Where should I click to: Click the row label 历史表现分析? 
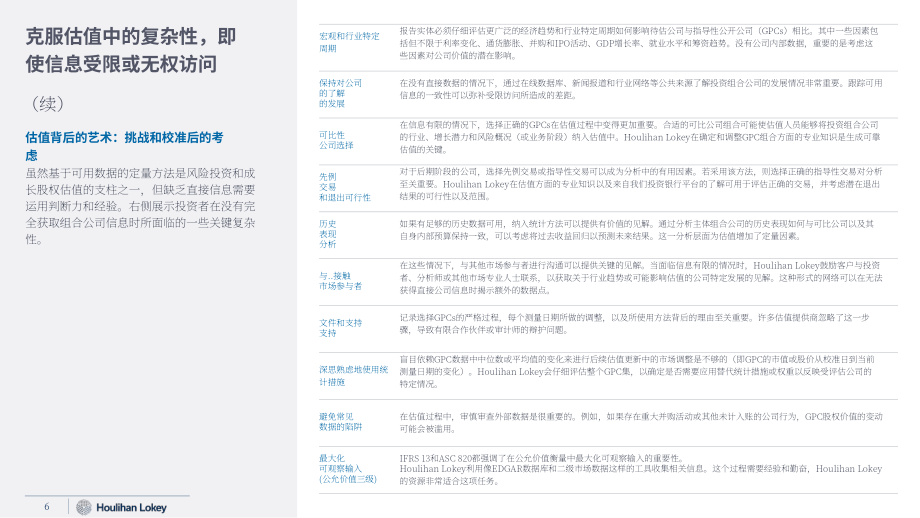pyautogui.click(x=328, y=234)
